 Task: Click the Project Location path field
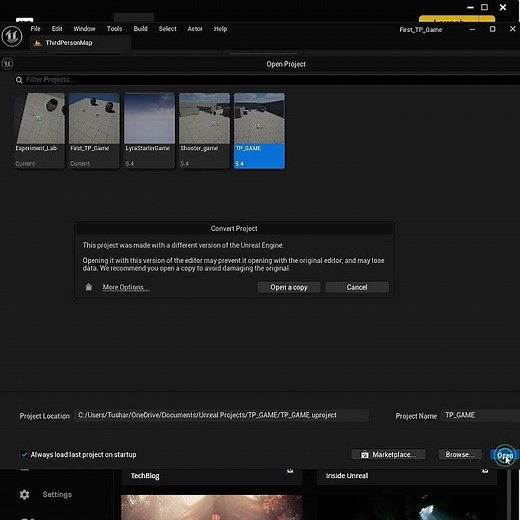click(222, 415)
